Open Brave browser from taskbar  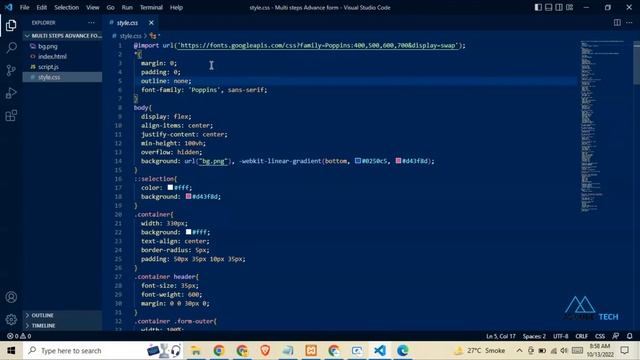click(265, 351)
